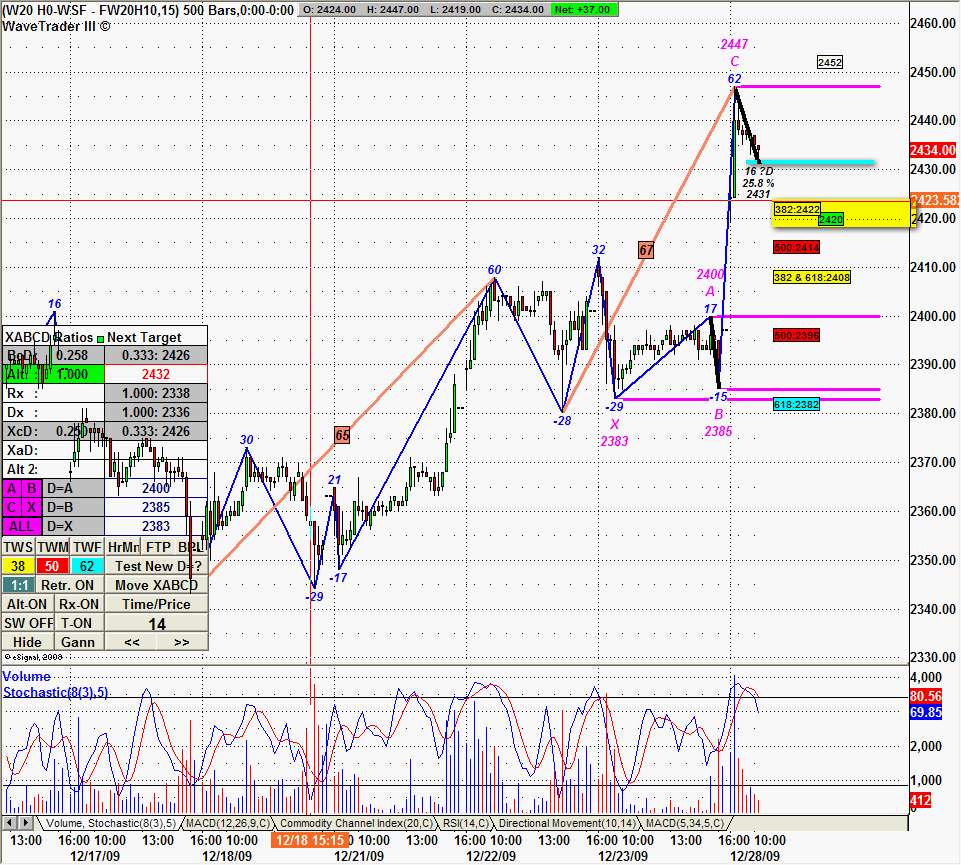This screenshot has width=961, height=865.
Task: Toggle Alt-ON setting
Action: (x=26, y=604)
